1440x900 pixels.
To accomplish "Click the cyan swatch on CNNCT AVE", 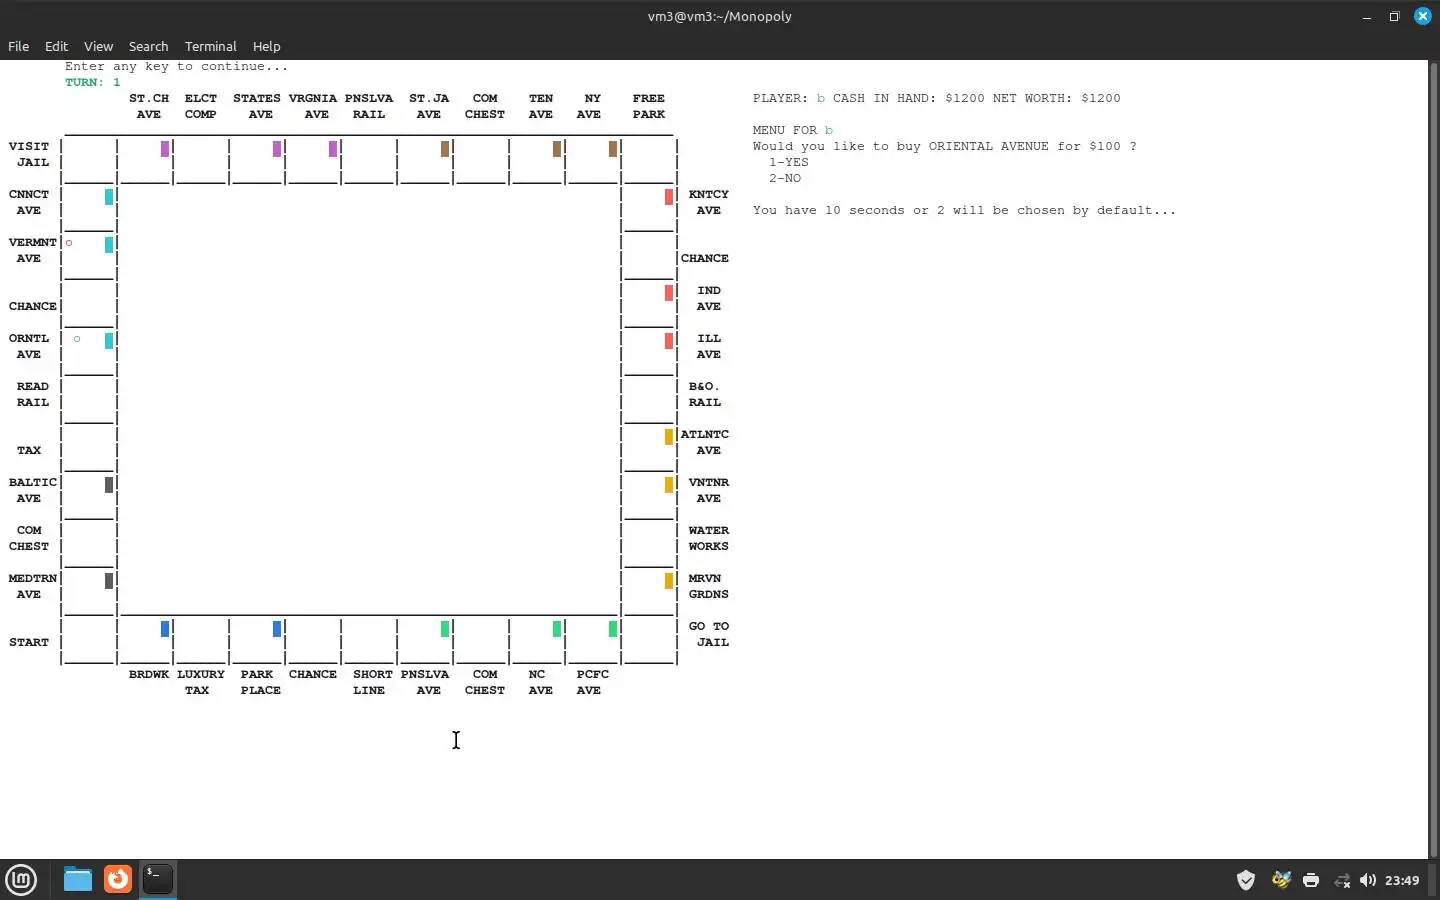I will [x=109, y=197].
